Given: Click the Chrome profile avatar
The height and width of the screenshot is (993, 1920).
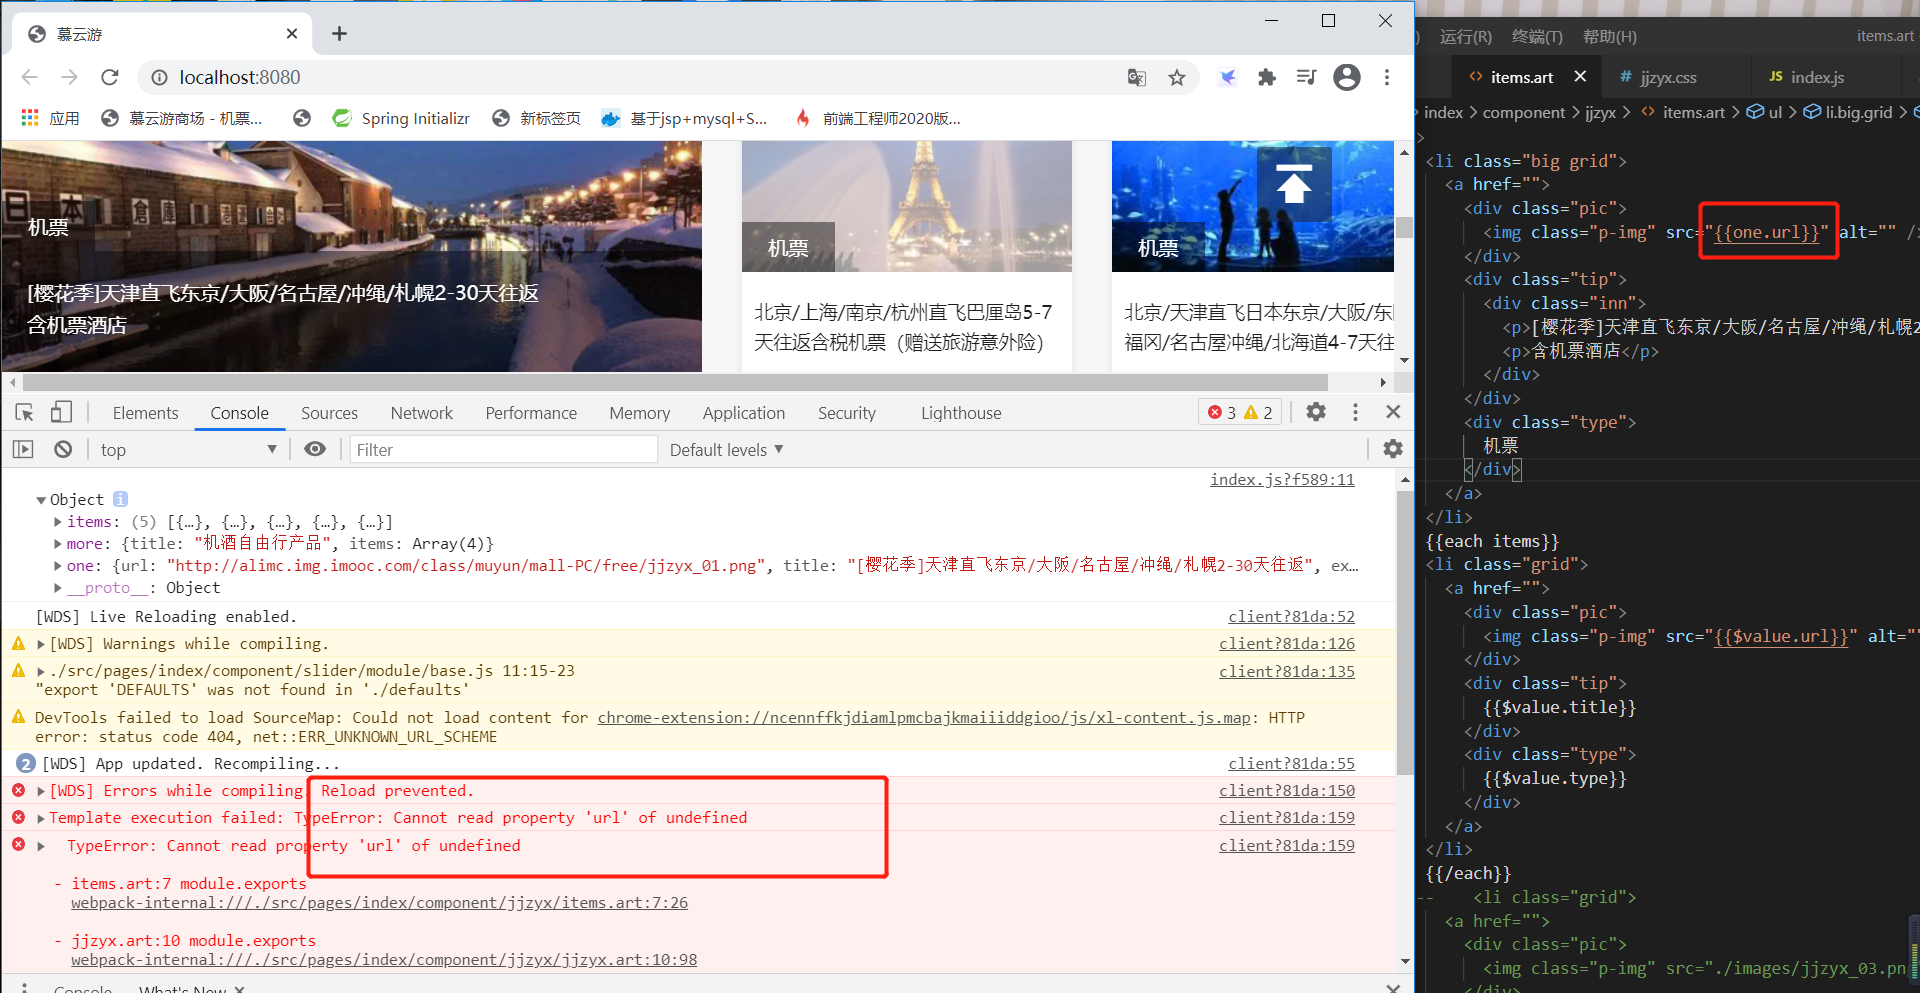Looking at the screenshot, I should [1347, 77].
